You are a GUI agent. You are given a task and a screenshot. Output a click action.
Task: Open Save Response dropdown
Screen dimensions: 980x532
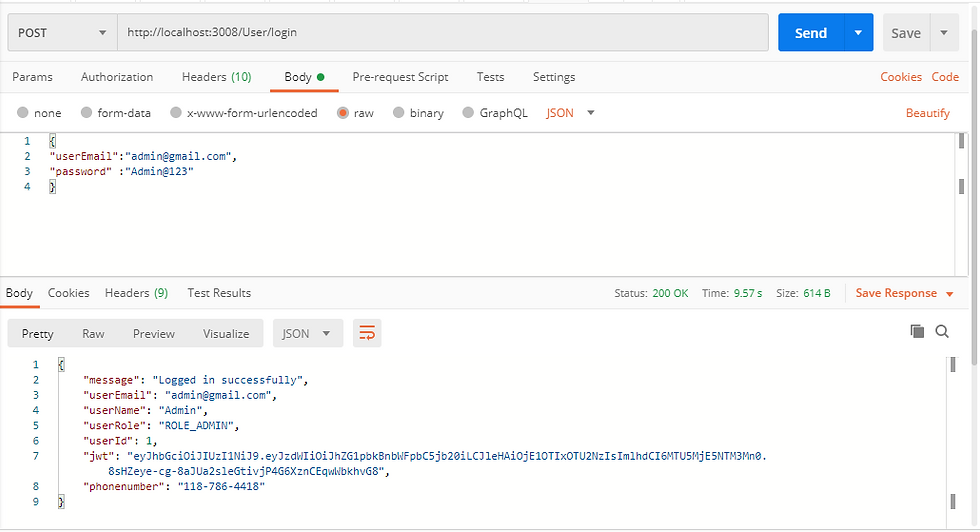tap(904, 293)
